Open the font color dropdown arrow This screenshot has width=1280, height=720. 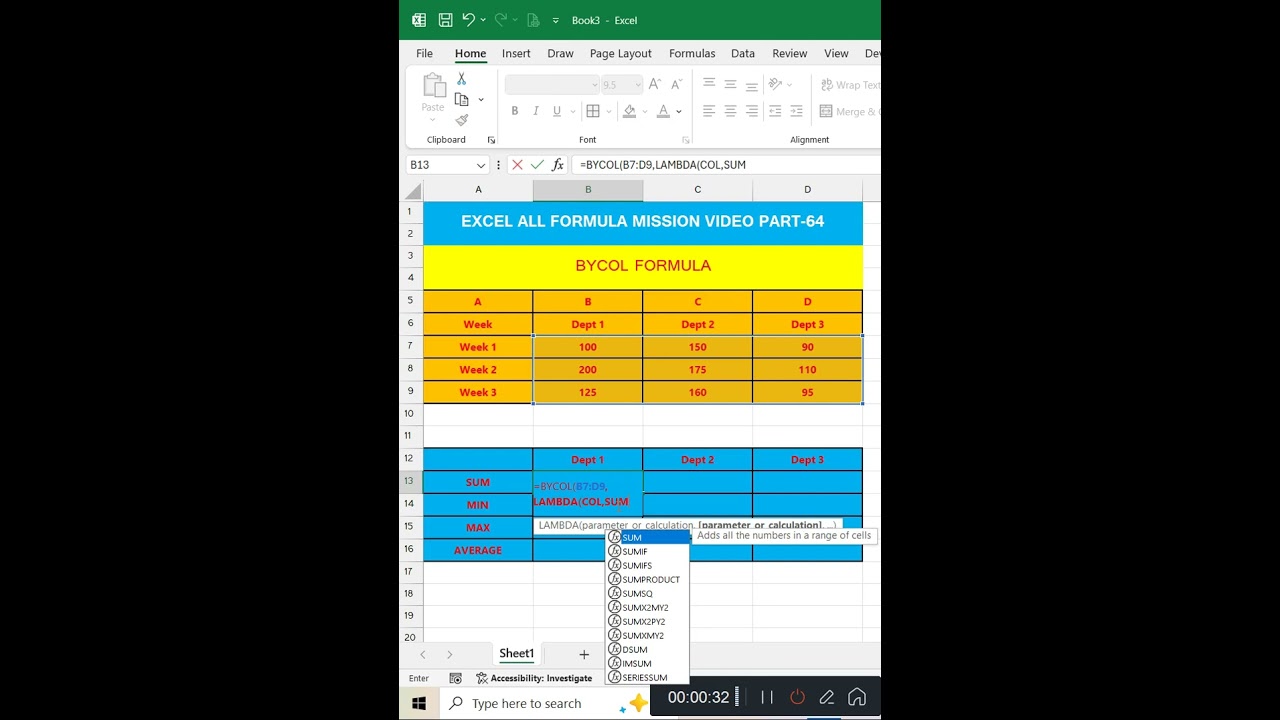679,111
